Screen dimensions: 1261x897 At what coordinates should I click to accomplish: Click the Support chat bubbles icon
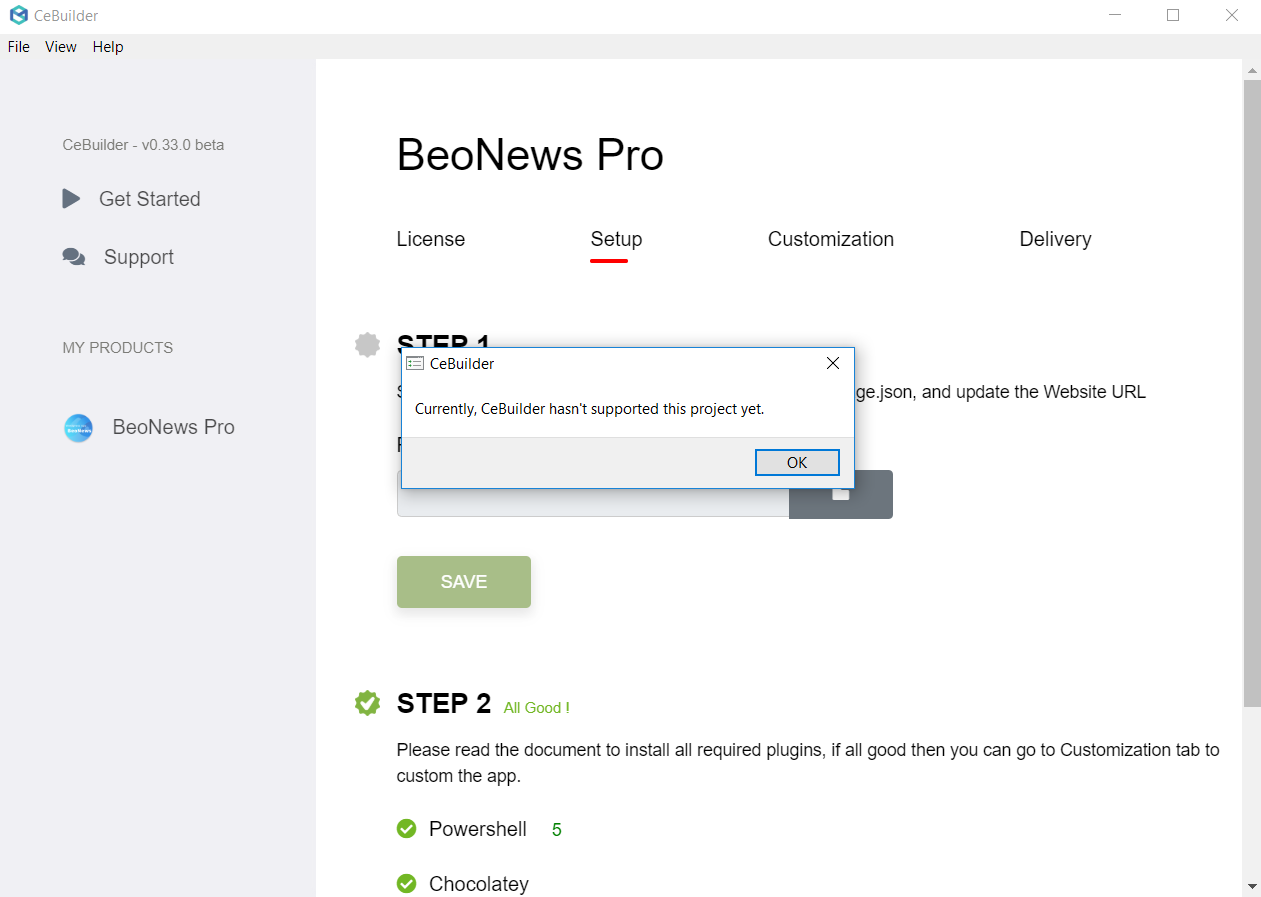[x=74, y=257]
